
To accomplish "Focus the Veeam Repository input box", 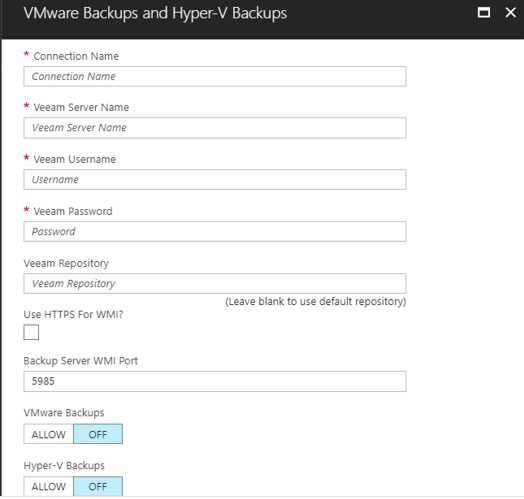I will [215, 284].
